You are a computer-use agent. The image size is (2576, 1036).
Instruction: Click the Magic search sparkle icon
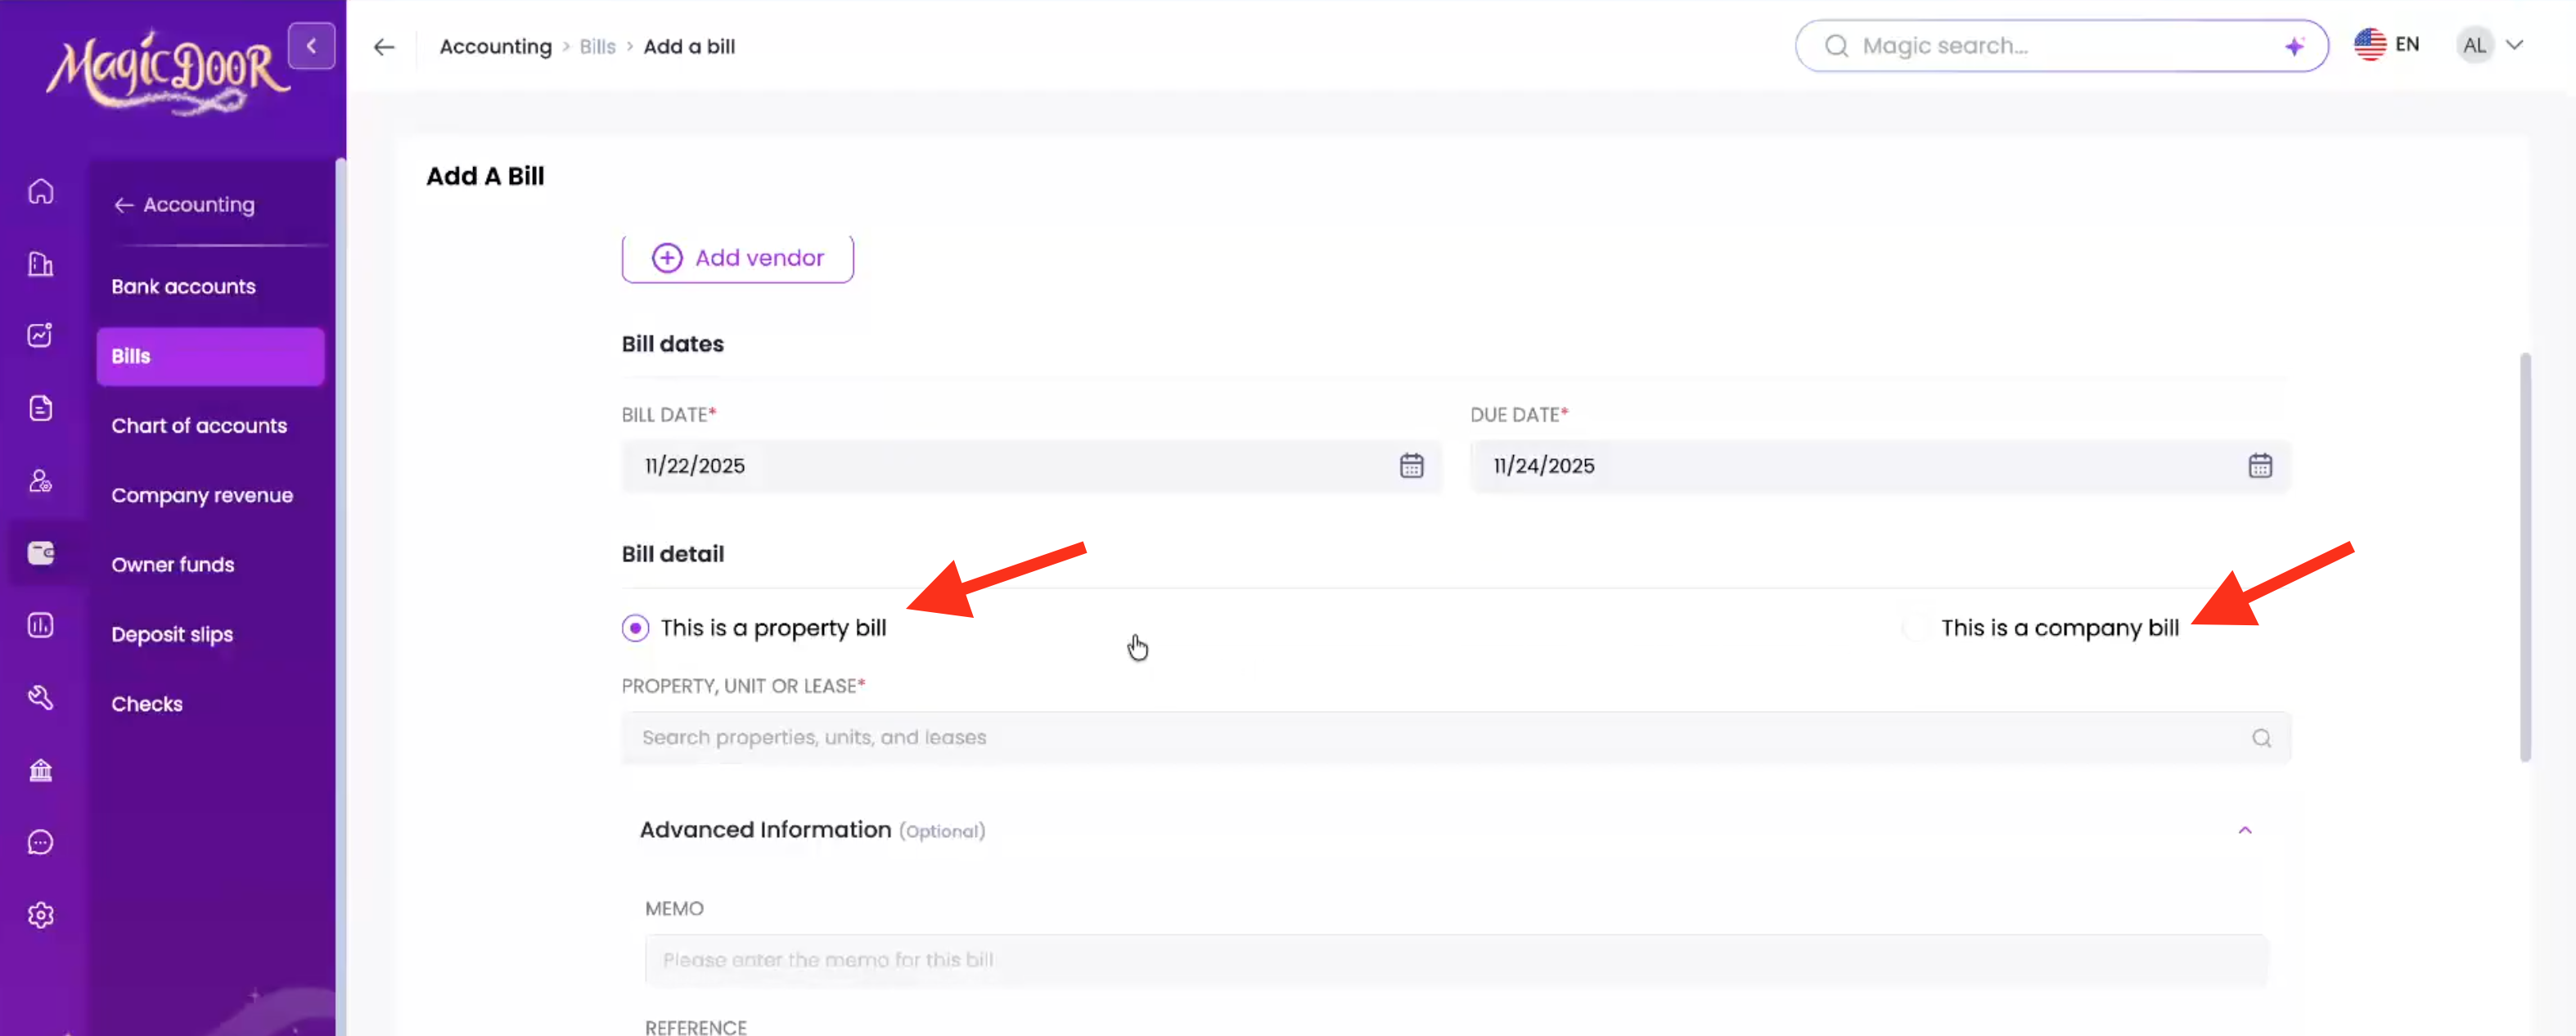click(2294, 46)
